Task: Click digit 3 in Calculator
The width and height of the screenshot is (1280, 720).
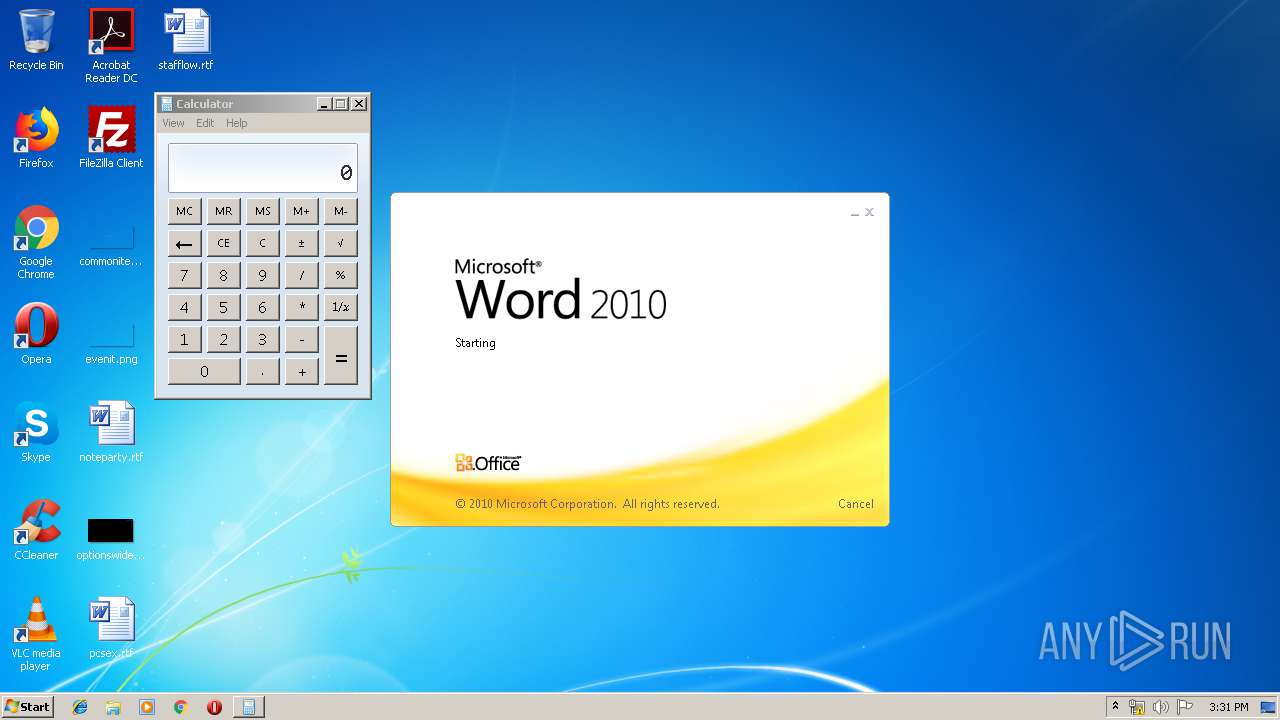Action: (262, 339)
